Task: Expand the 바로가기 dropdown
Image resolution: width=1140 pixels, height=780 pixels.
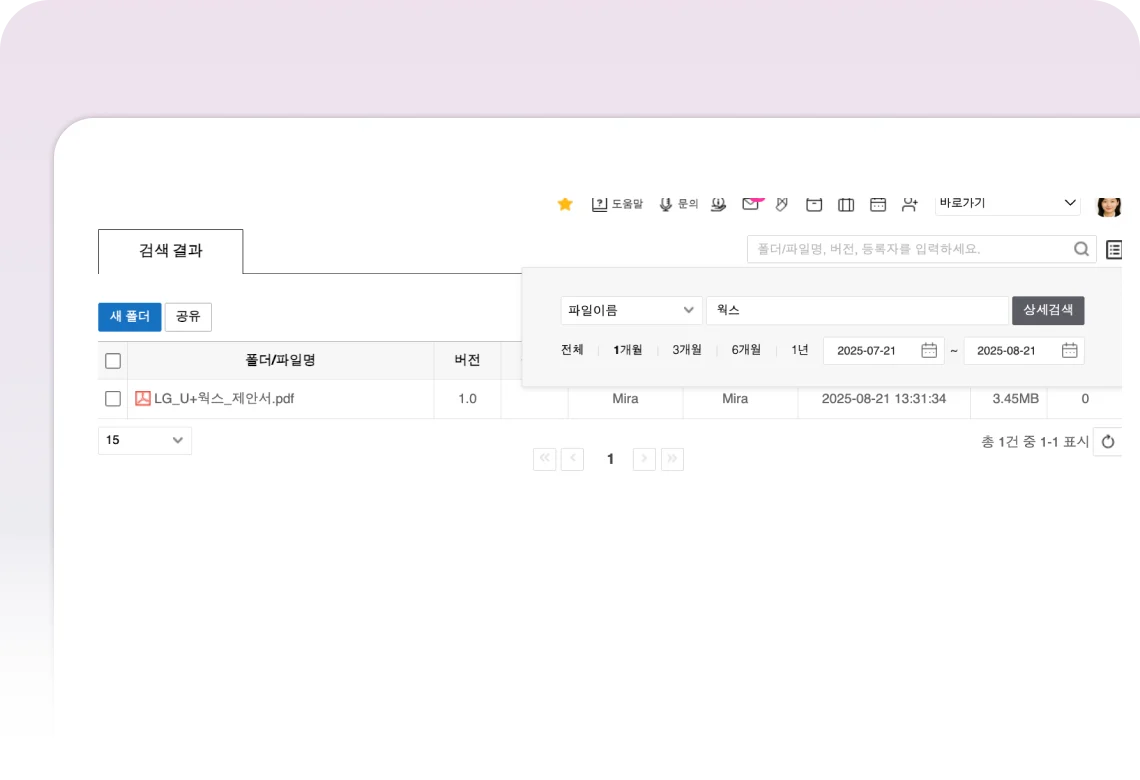Action: coord(1007,203)
